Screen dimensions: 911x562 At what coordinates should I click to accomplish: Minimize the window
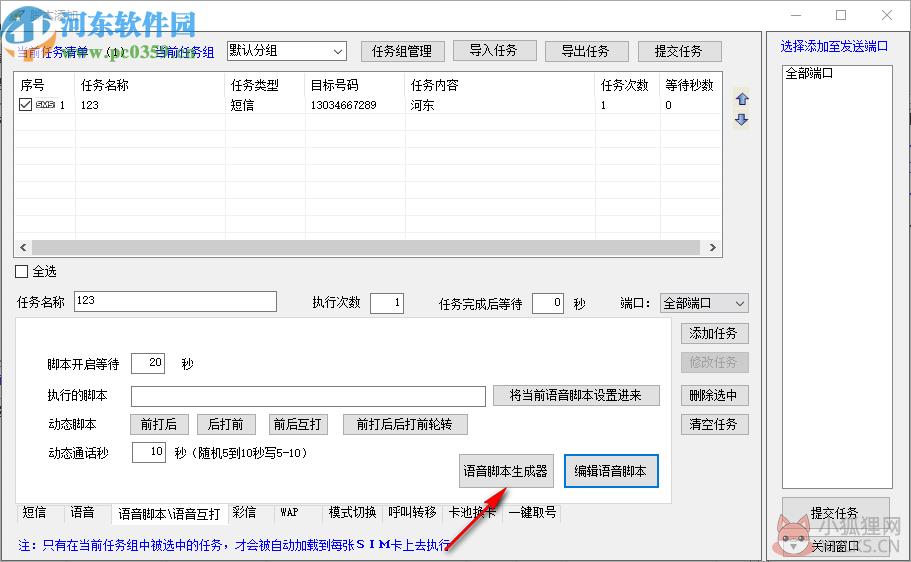pos(796,15)
